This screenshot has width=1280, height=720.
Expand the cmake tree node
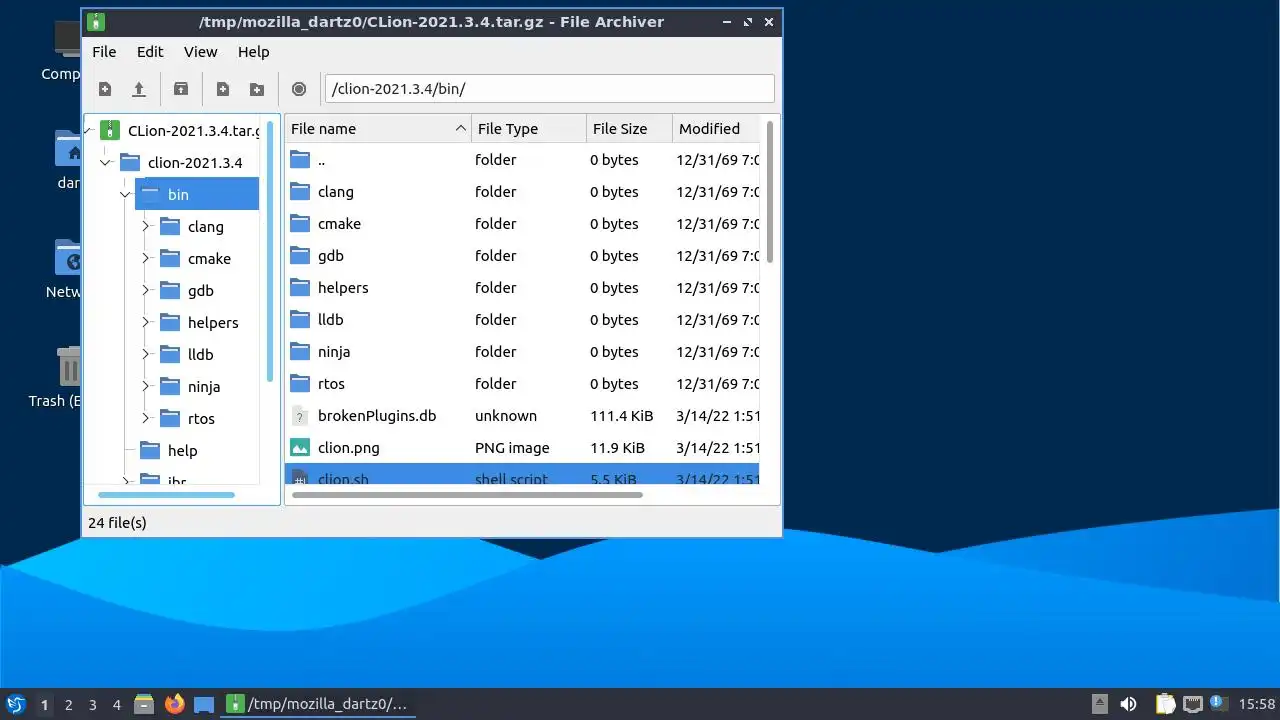click(x=145, y=258)
